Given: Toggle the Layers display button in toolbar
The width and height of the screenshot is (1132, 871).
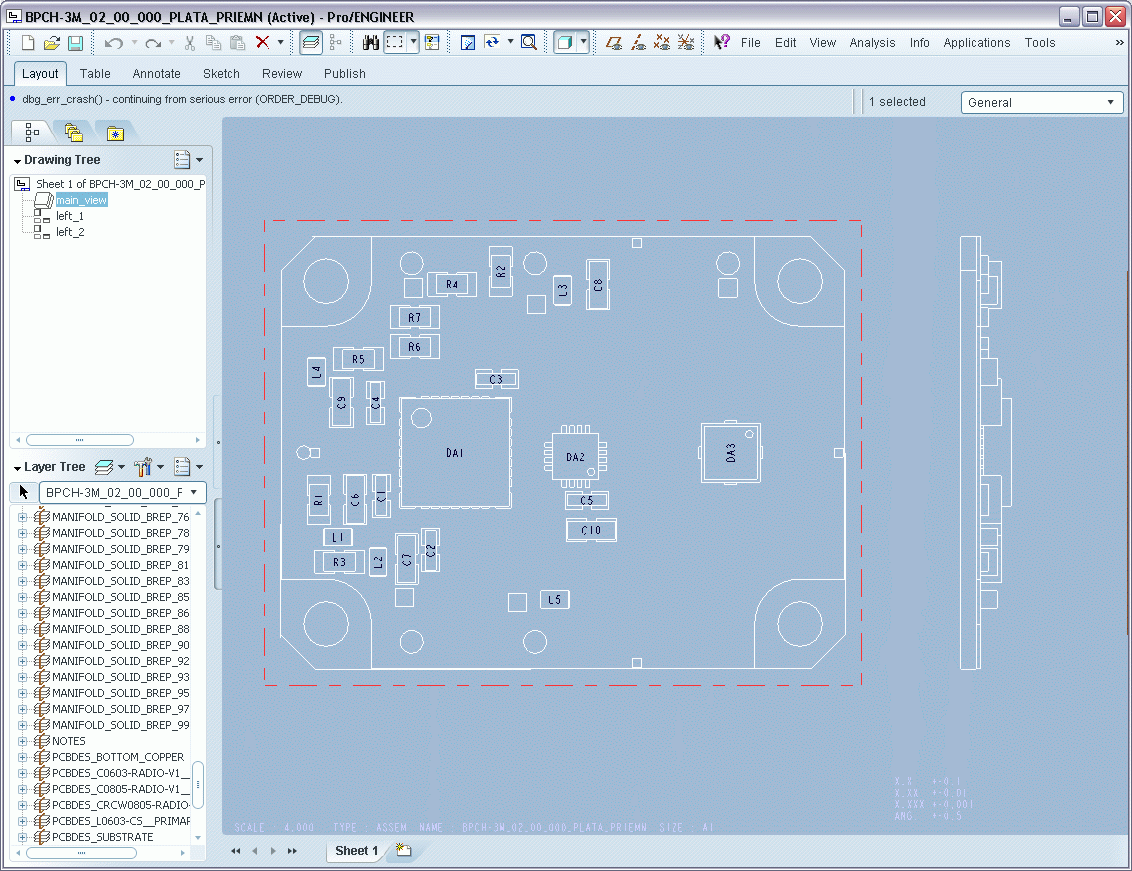Looking at the screenshot, I should point(311,43).
